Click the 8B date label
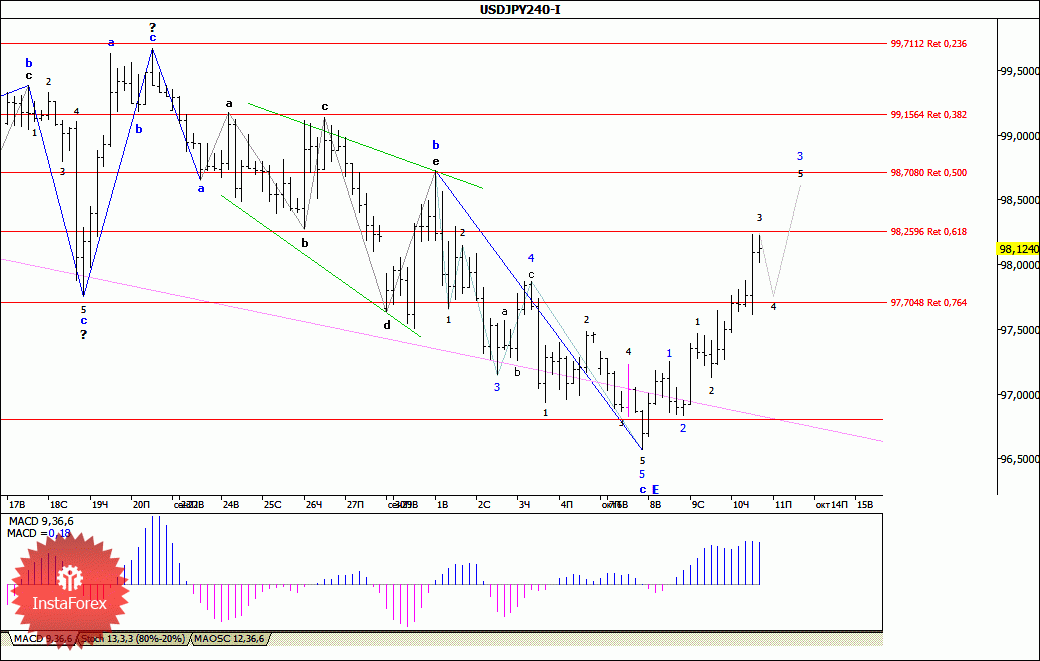This screenshot has height=661, width=1040. 655,505
